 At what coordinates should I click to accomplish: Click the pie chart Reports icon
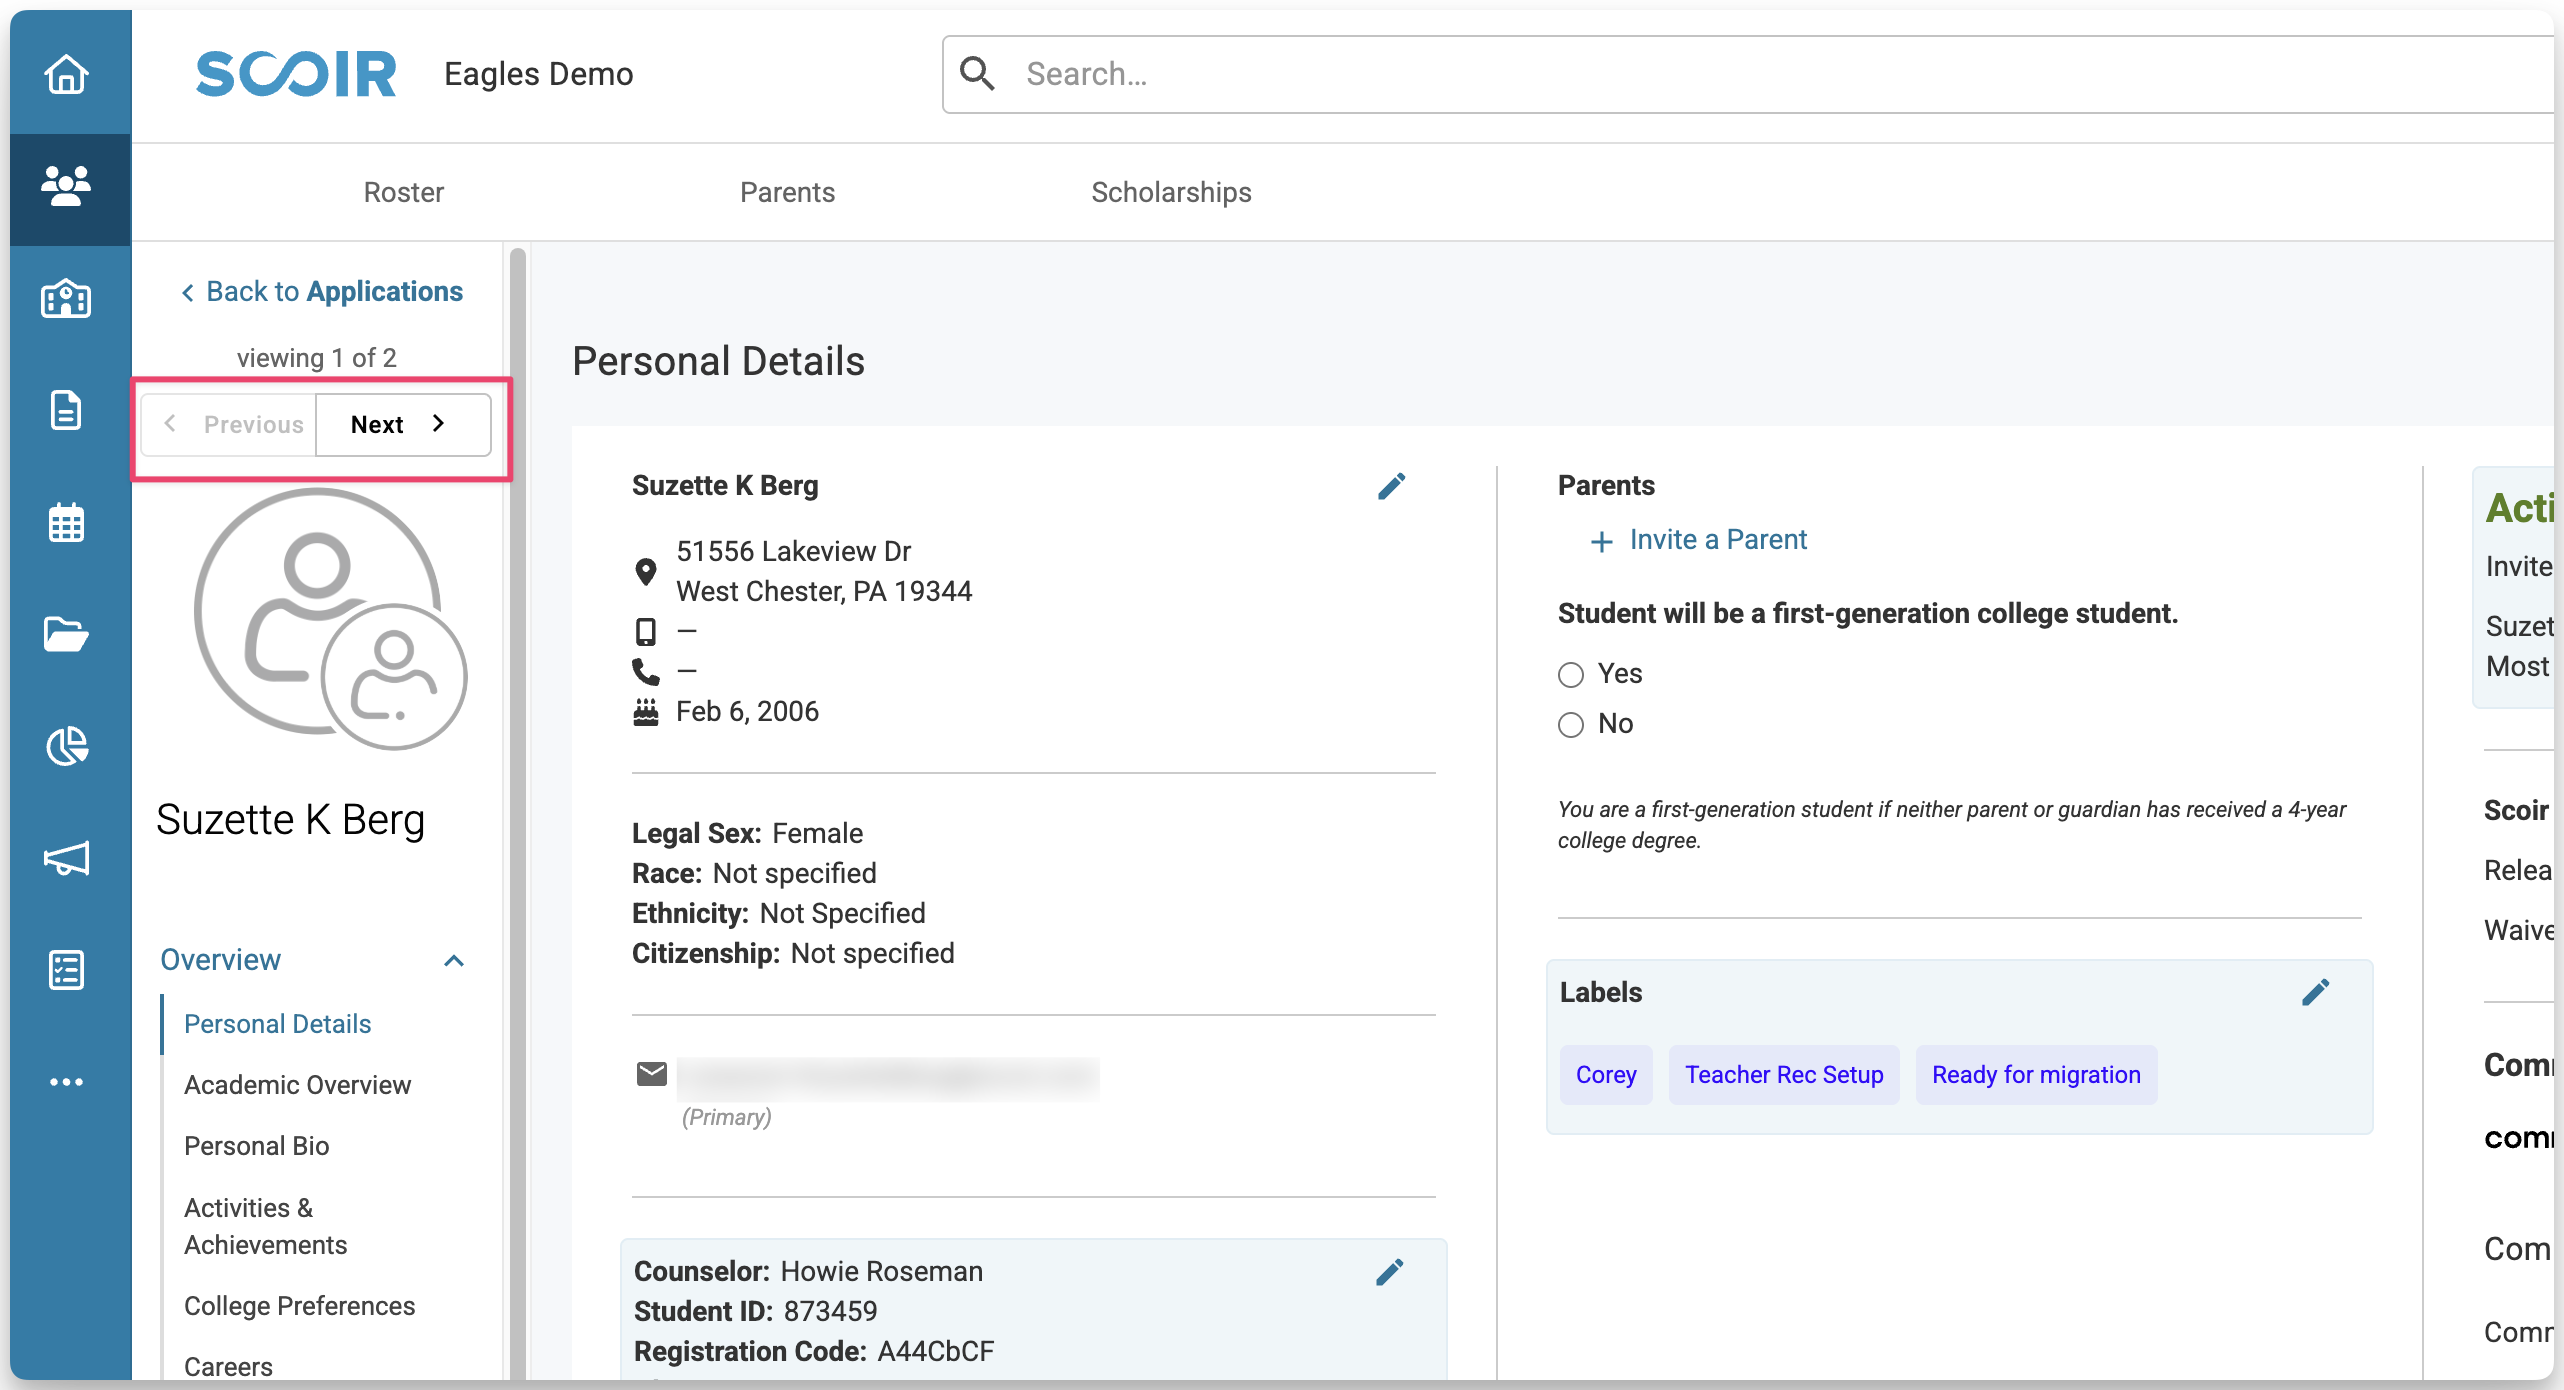(x=66, y=746)
